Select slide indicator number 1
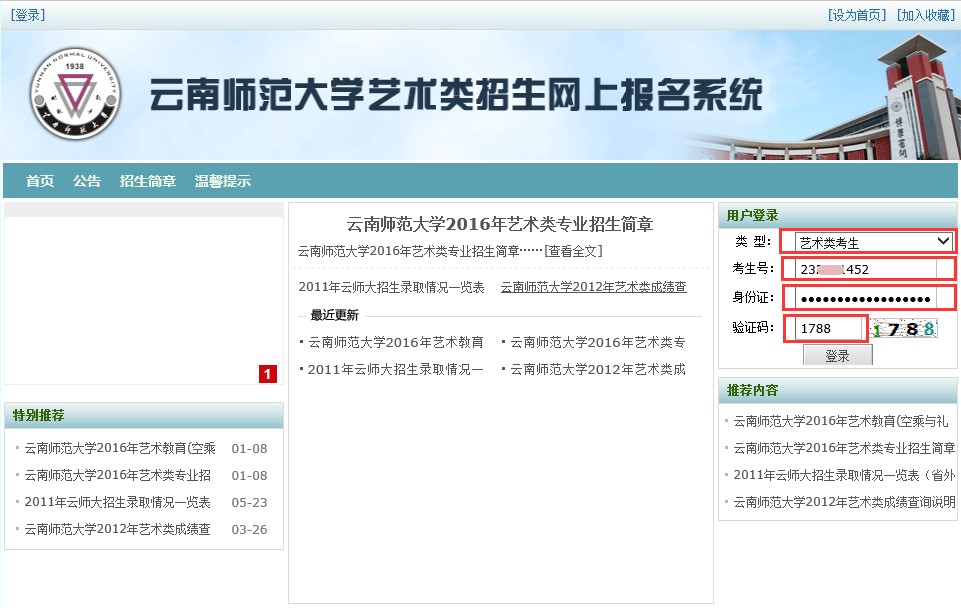This screenshot has width=961, height=608. (268, 374)
